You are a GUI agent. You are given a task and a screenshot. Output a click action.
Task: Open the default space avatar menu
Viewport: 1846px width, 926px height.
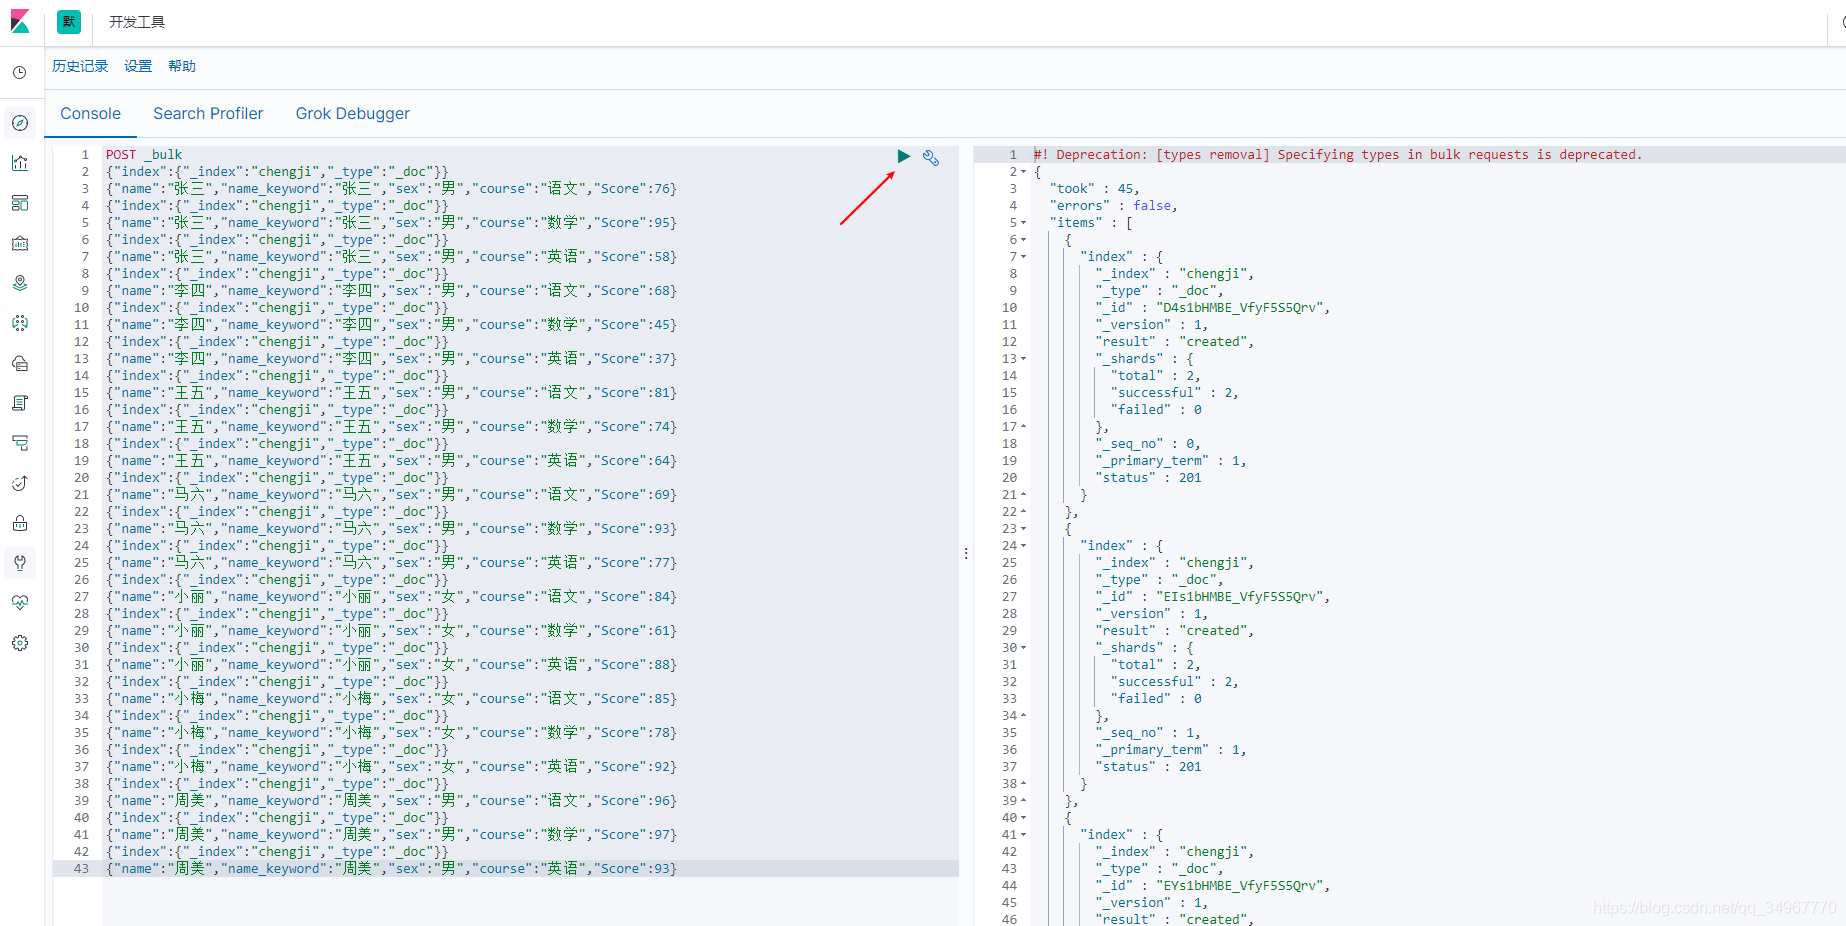pos(69,22)
